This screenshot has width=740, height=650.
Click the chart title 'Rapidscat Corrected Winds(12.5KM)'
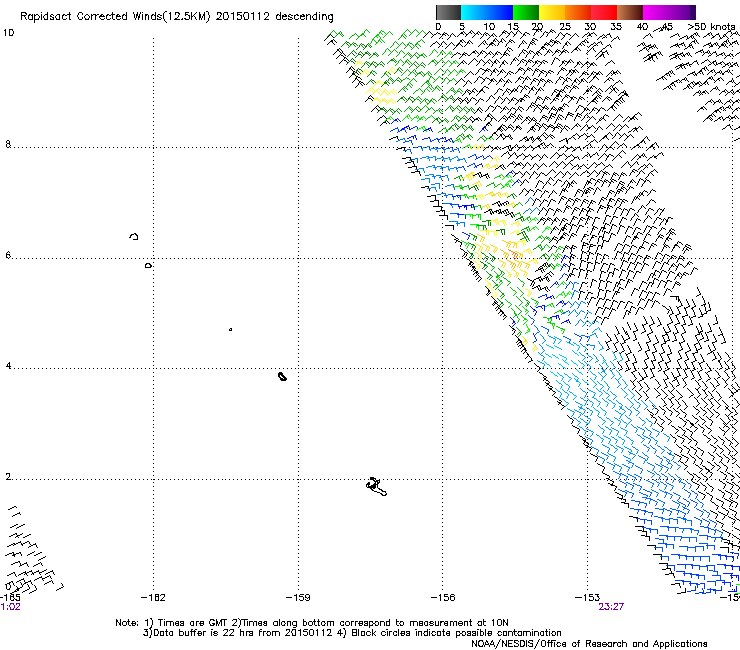pos(115,17)
